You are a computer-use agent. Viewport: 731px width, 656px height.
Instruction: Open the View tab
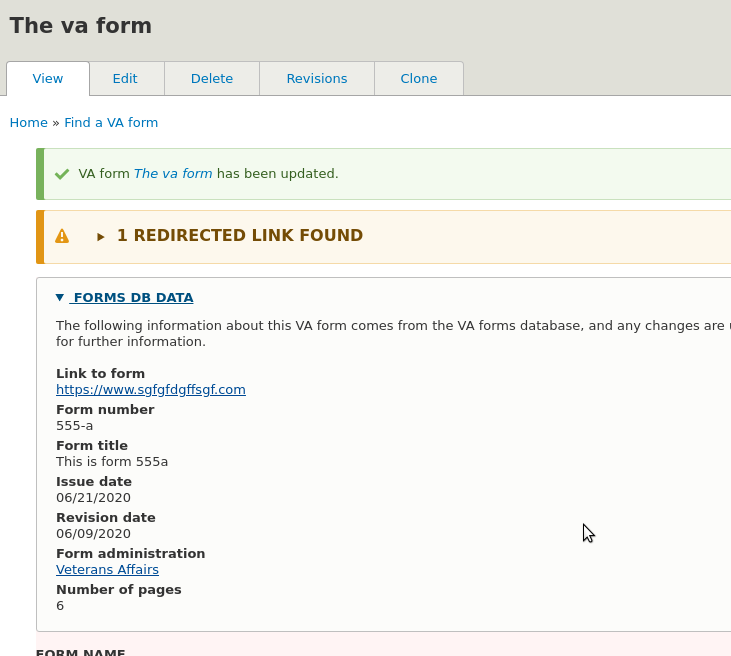pos(48,78)
